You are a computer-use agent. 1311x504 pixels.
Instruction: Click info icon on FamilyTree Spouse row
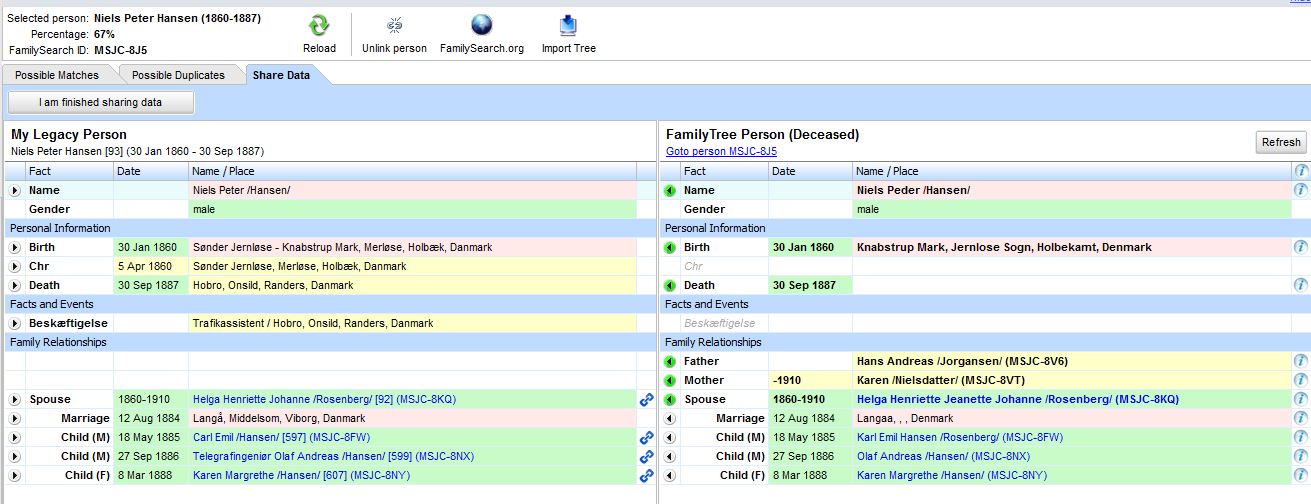(x=1301, y=399)
